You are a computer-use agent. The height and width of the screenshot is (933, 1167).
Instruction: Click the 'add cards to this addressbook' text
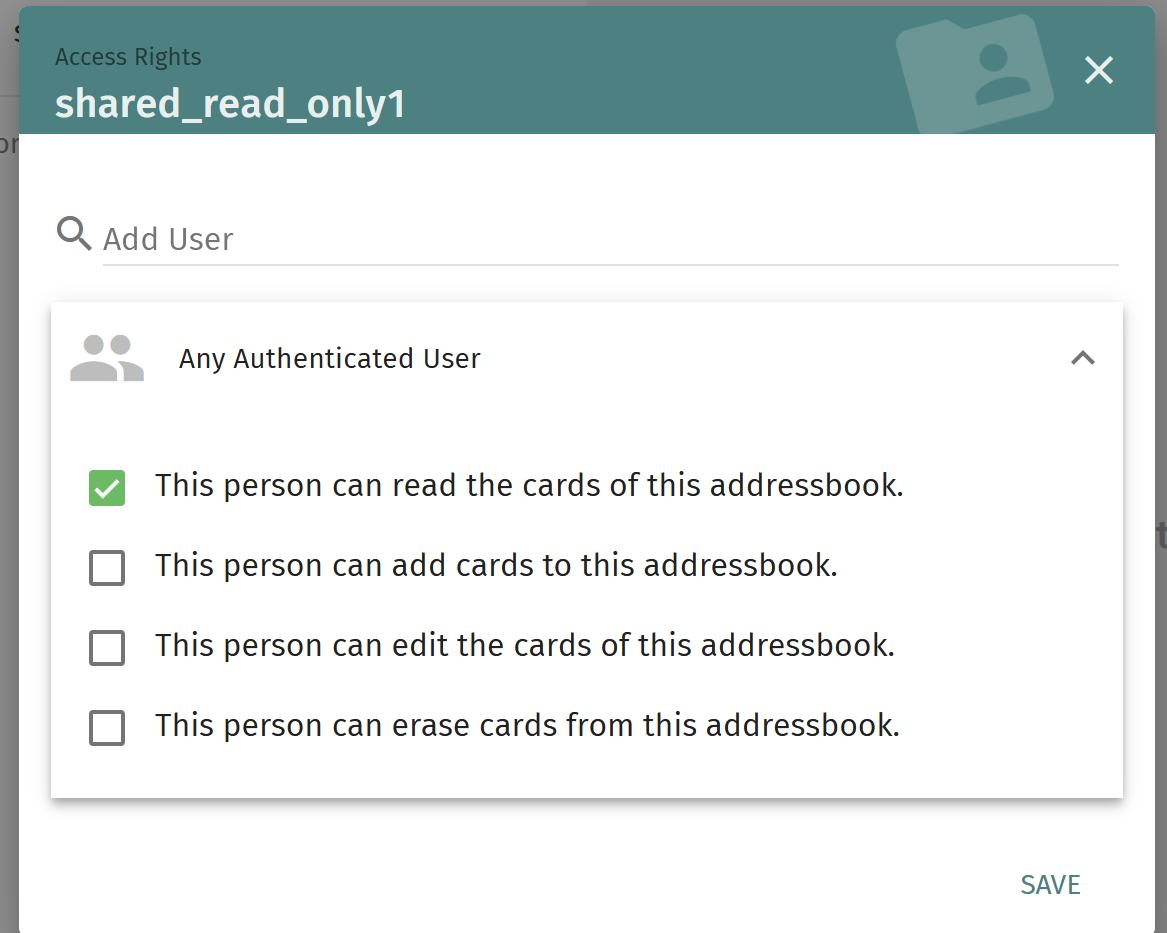496,566
